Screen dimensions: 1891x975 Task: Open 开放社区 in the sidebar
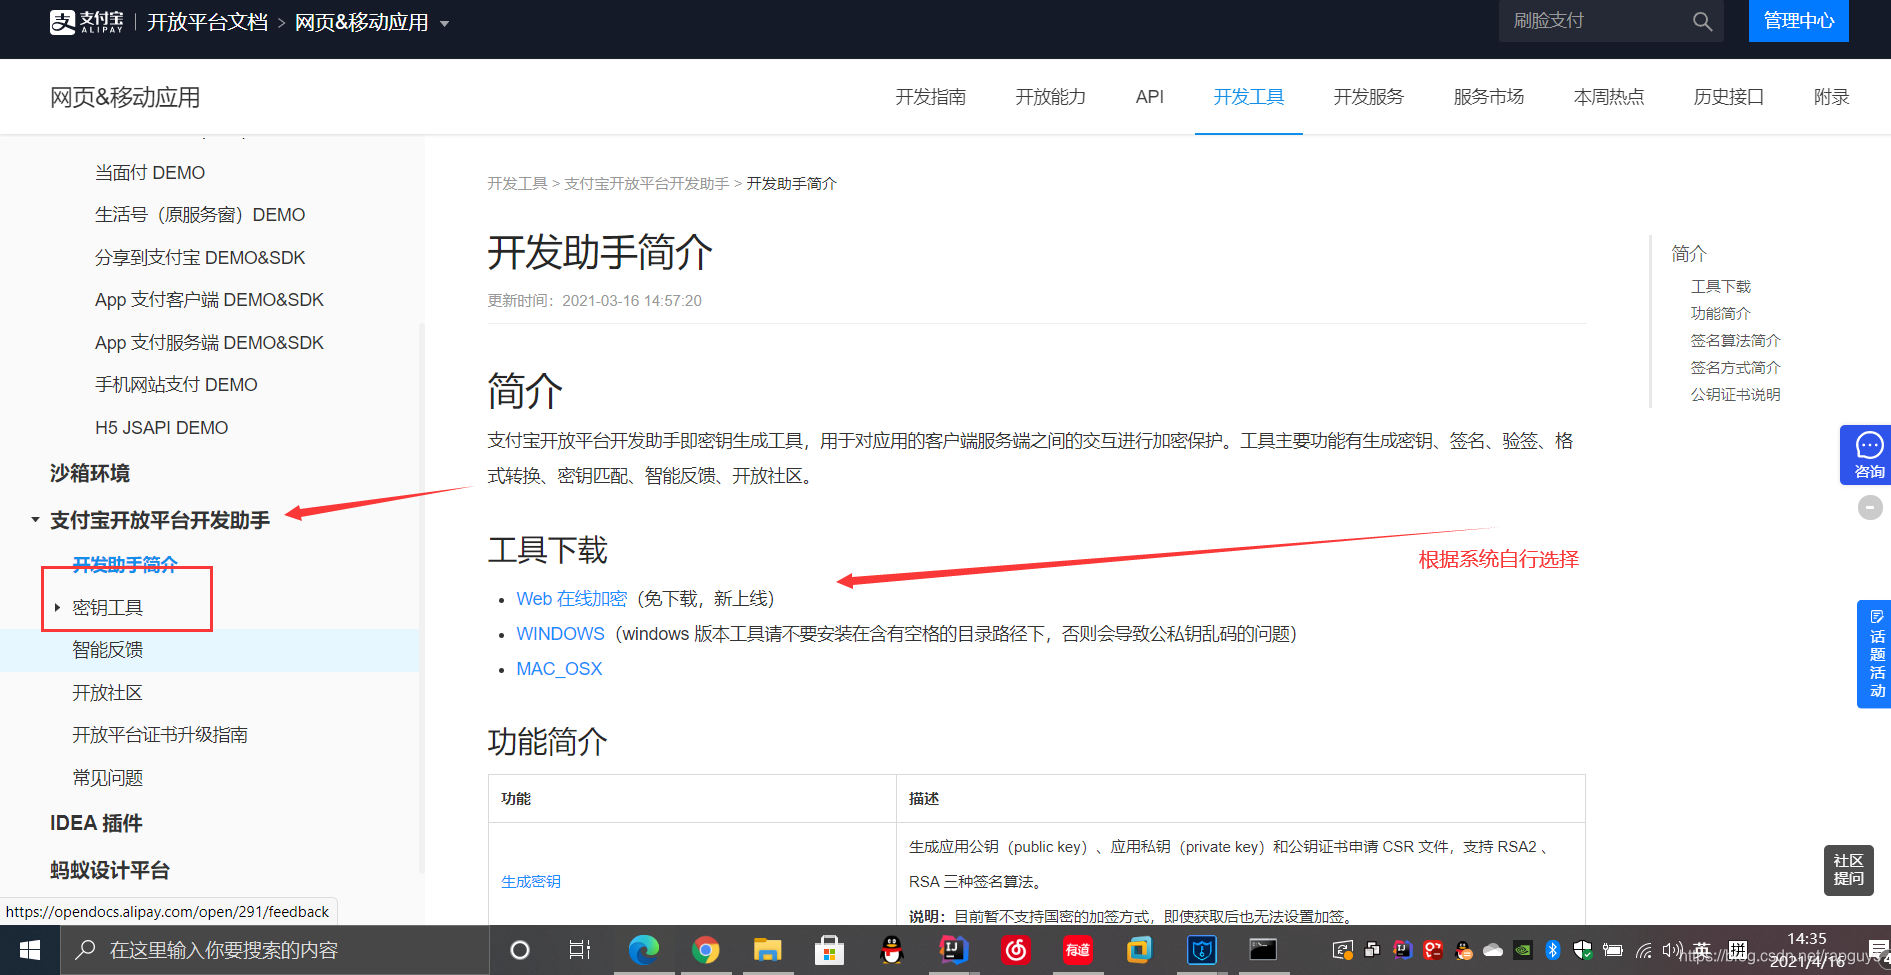(x=108, y=693)
